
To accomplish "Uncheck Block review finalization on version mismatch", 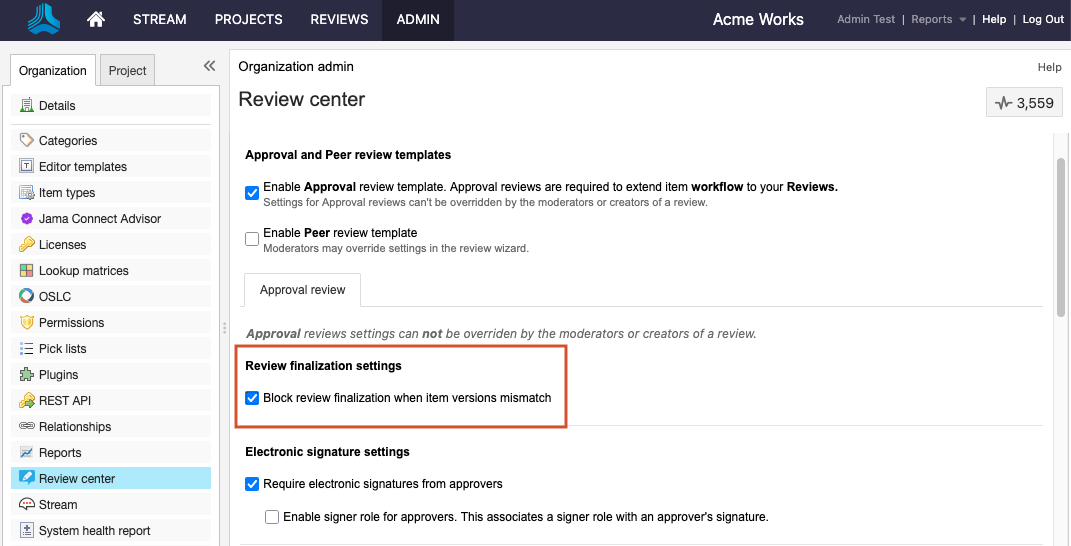I will click(x=252, y=398).
